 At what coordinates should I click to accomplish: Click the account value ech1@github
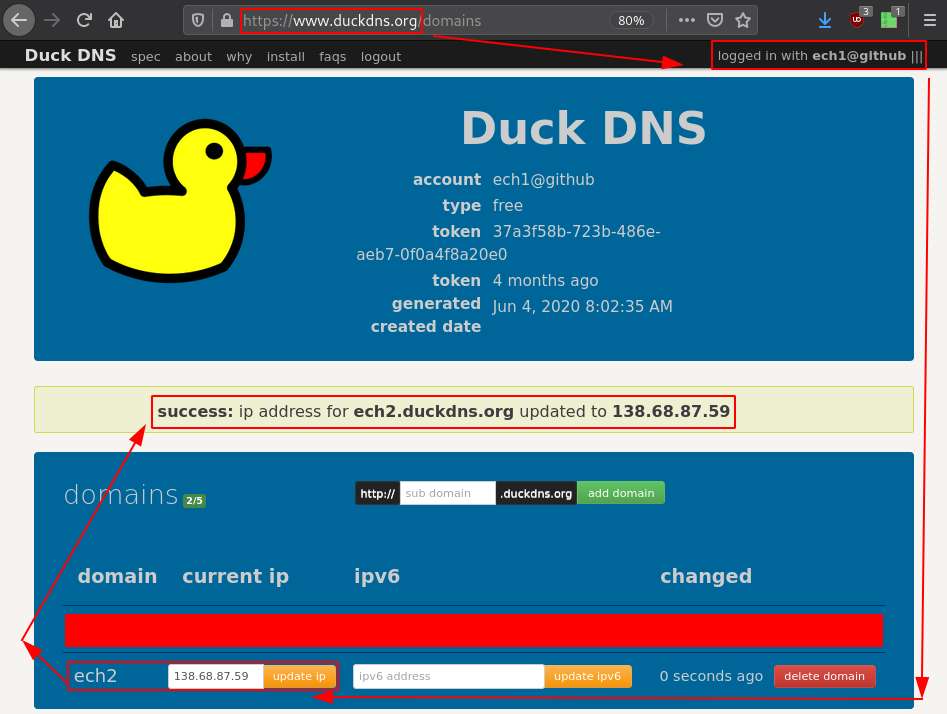point(544,179)
